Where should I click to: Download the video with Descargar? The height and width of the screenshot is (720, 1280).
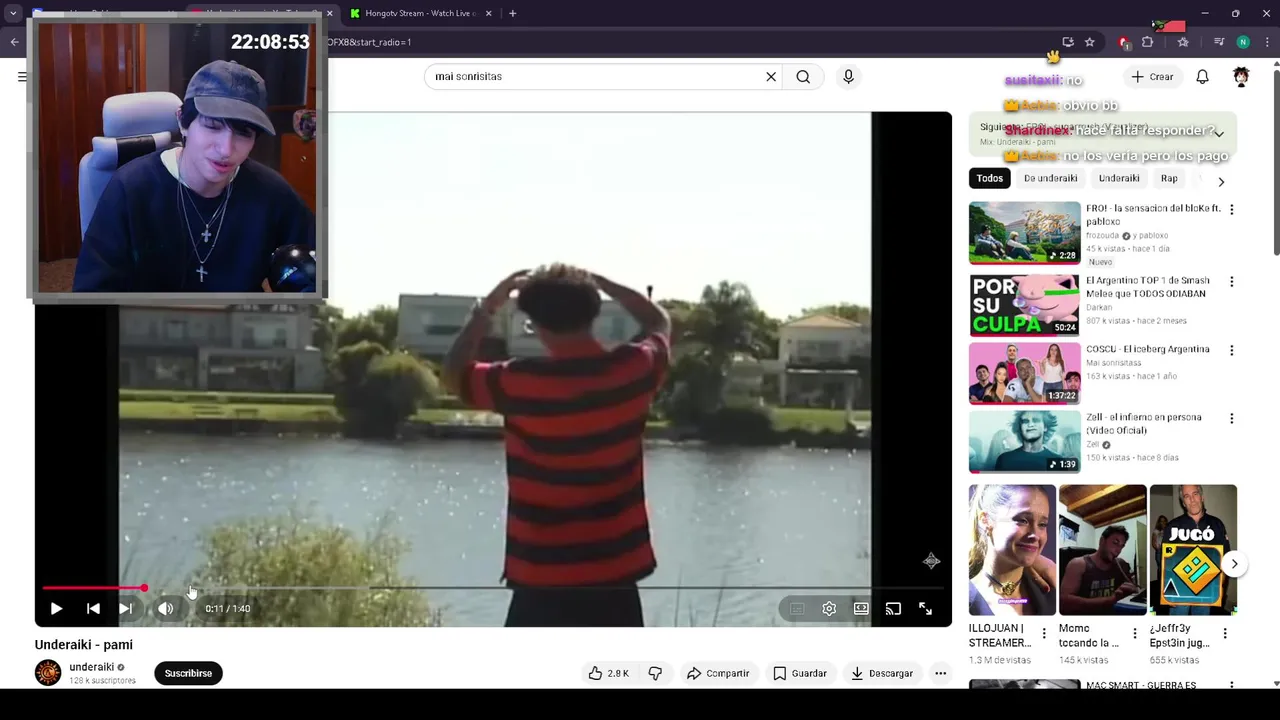pos(882,673)
